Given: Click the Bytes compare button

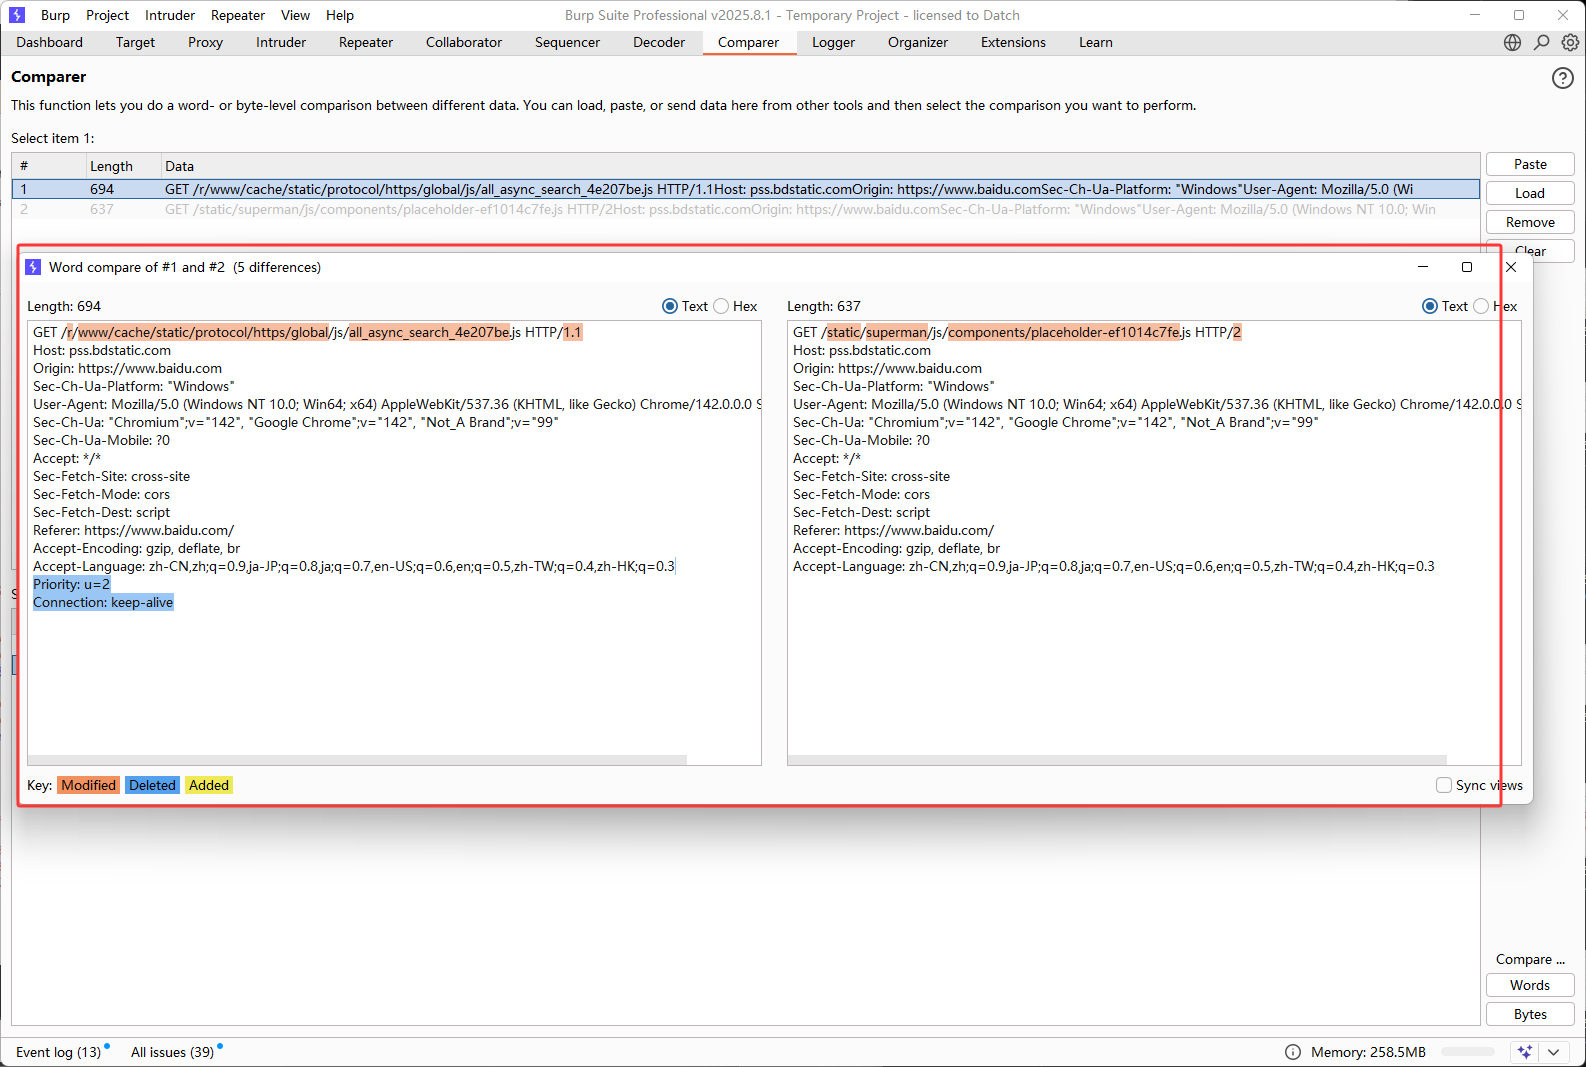Looking at the screenshot, I should [1530, 1014].
